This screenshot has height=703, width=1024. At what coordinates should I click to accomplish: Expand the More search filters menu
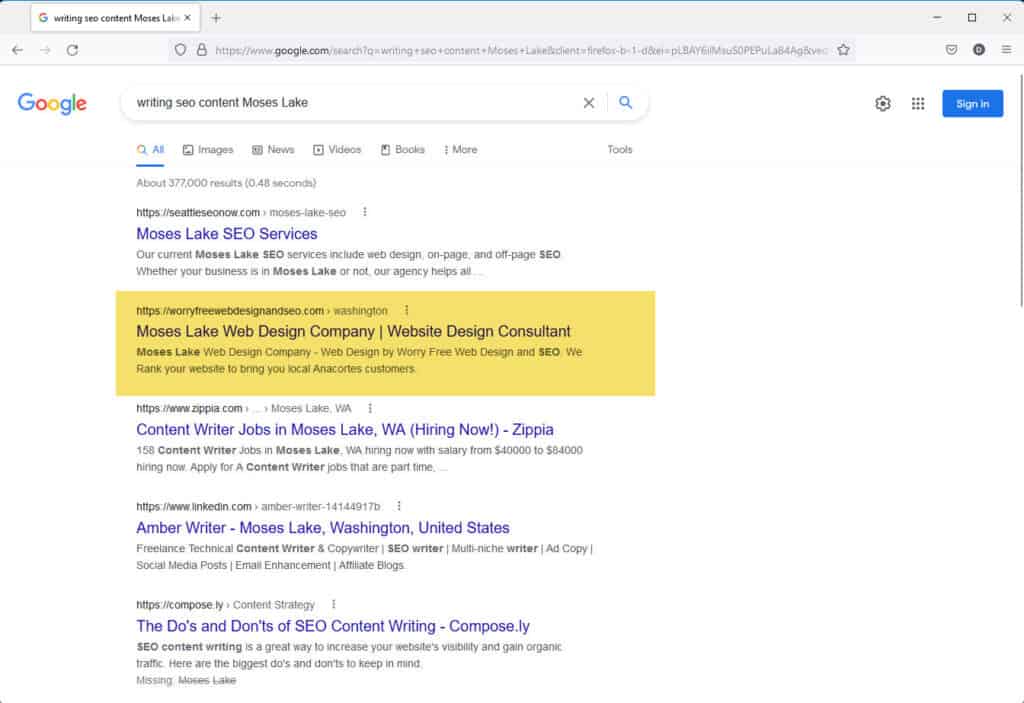460,150
